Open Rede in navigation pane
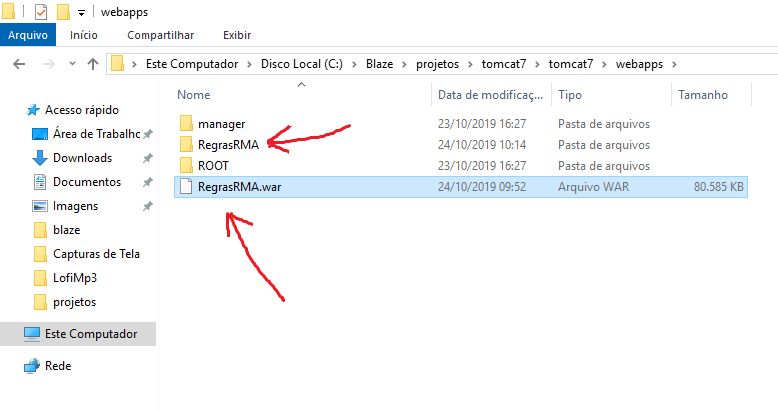This screenshot has width=778, height=410. point(58,366)
